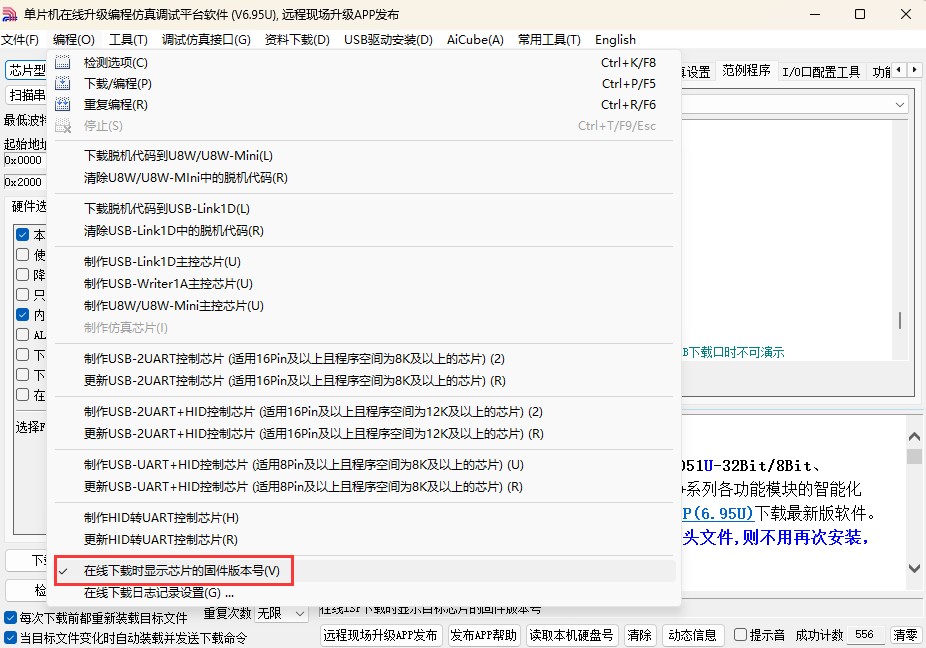Open the 资料下载(D) menu
926x648 pixels.
(x=297, y=40)
